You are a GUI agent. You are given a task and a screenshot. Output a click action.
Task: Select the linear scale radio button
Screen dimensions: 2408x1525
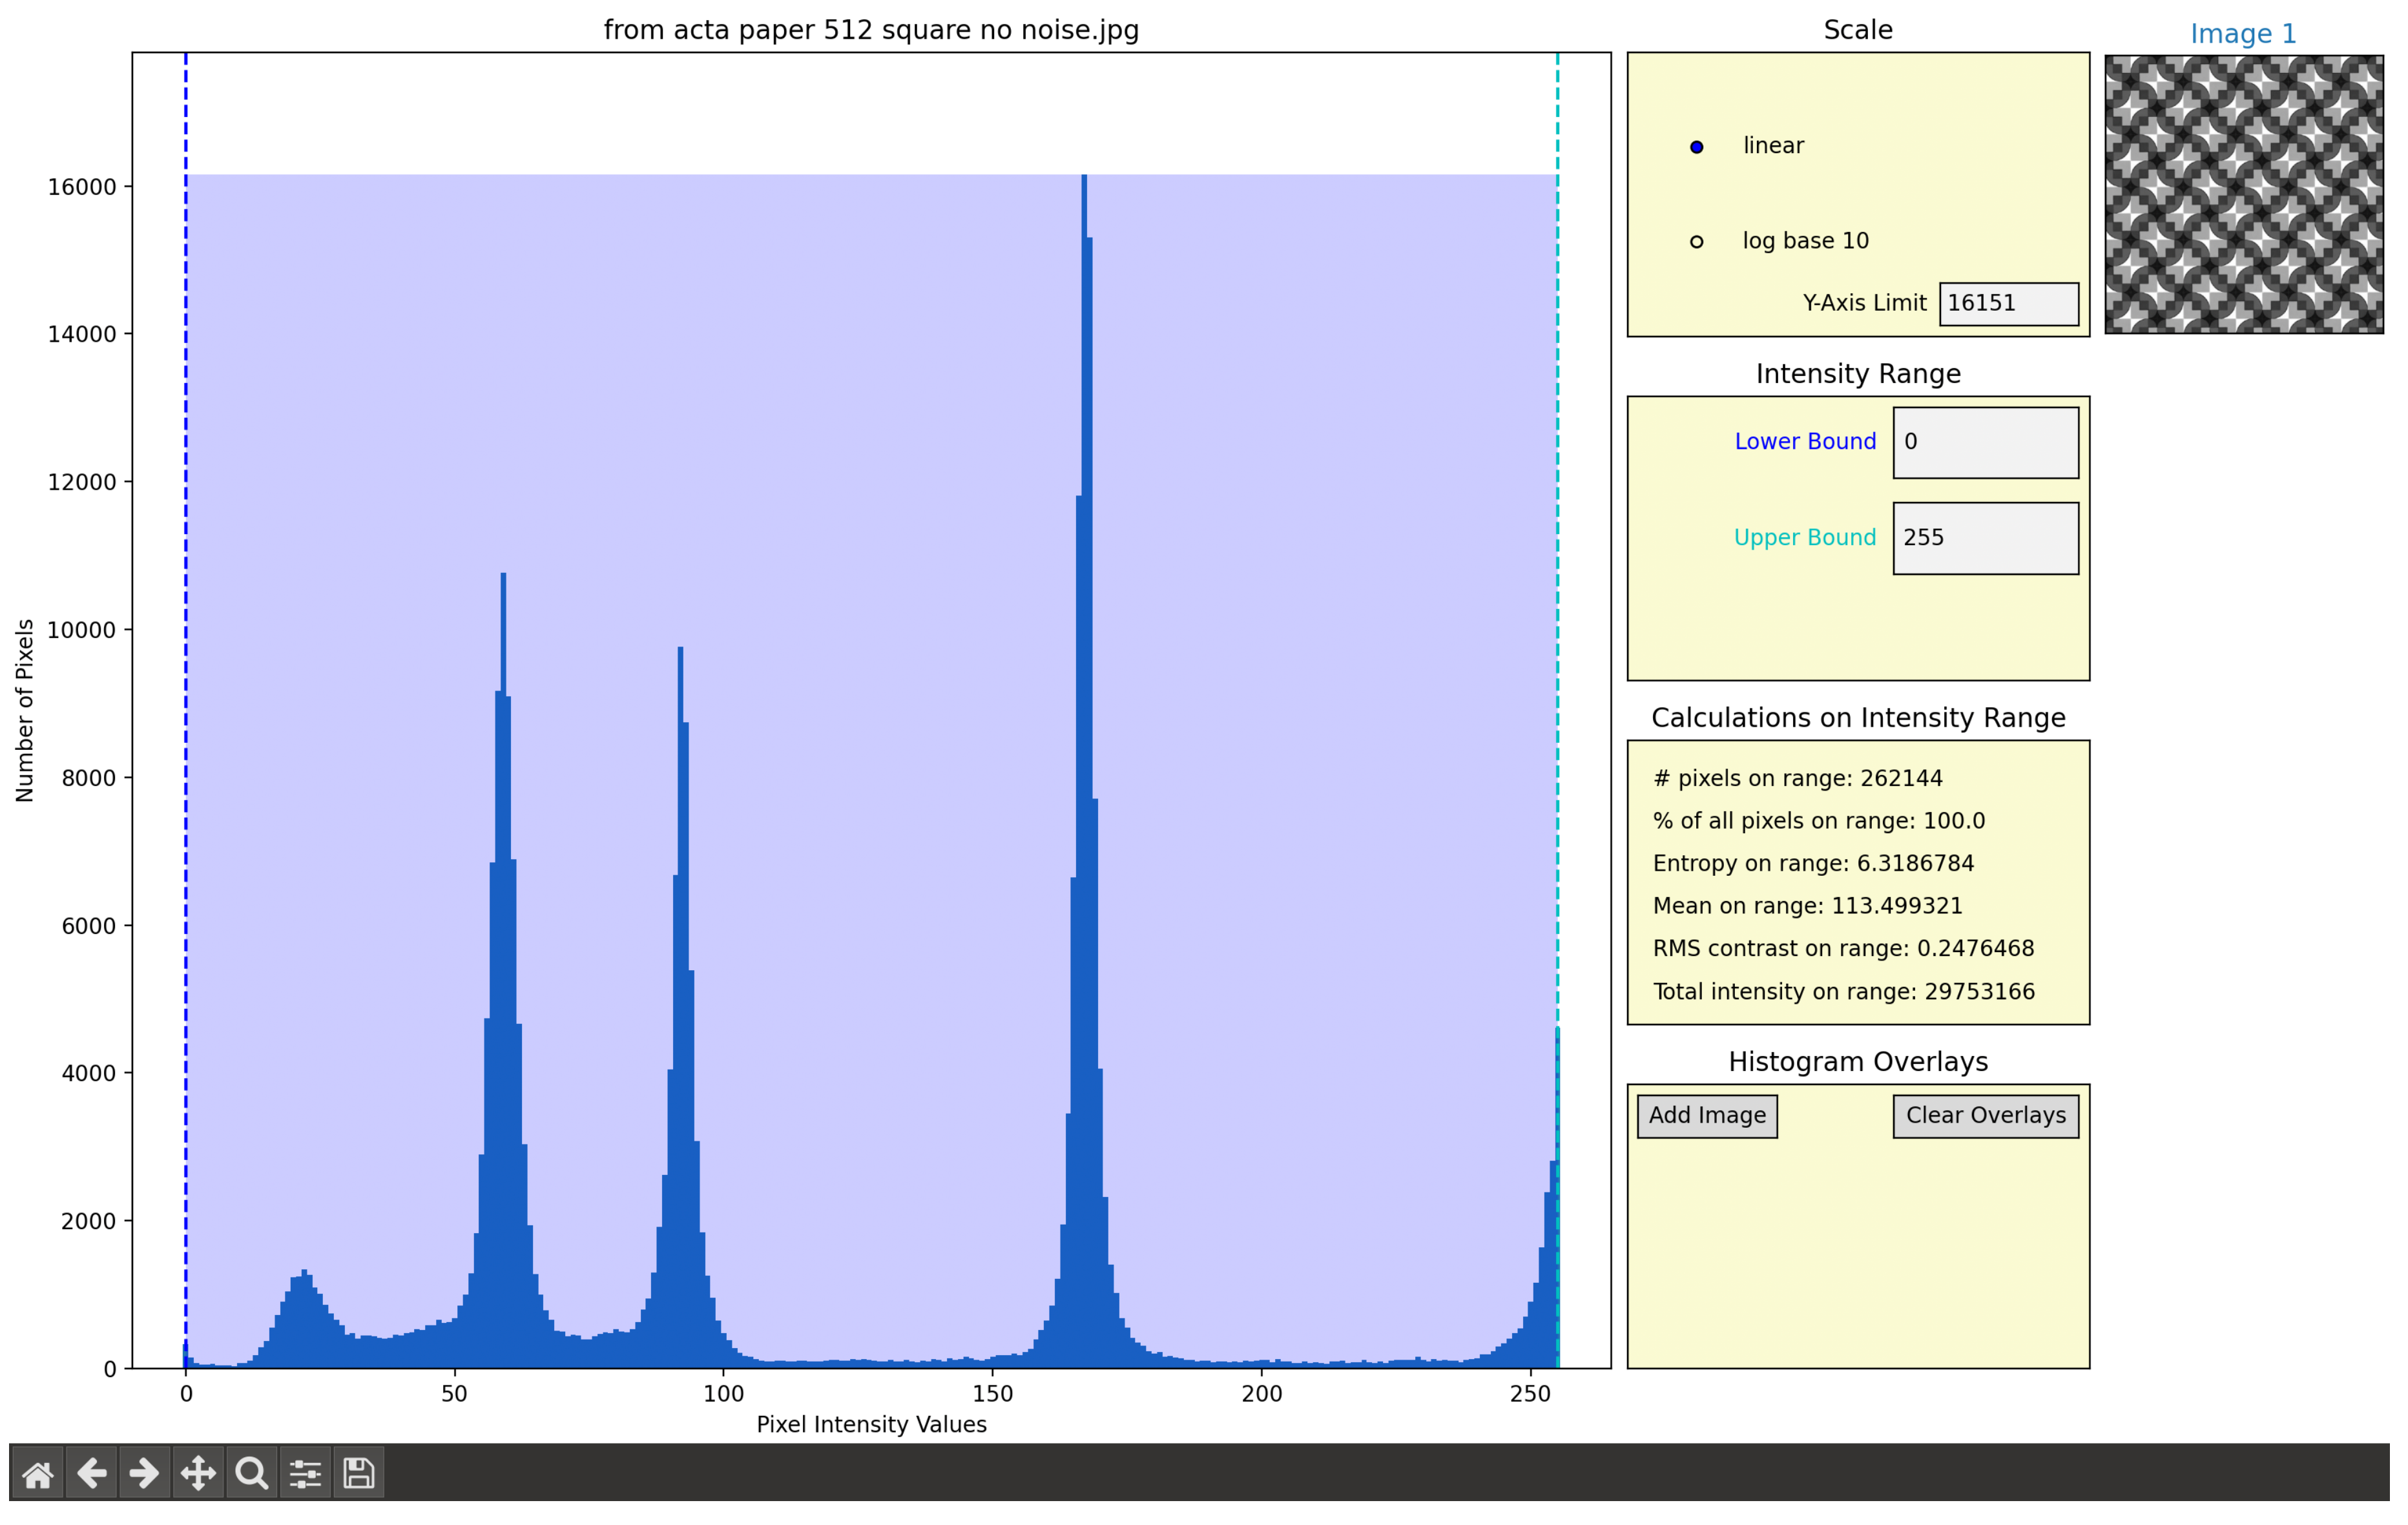(1697, 146)
